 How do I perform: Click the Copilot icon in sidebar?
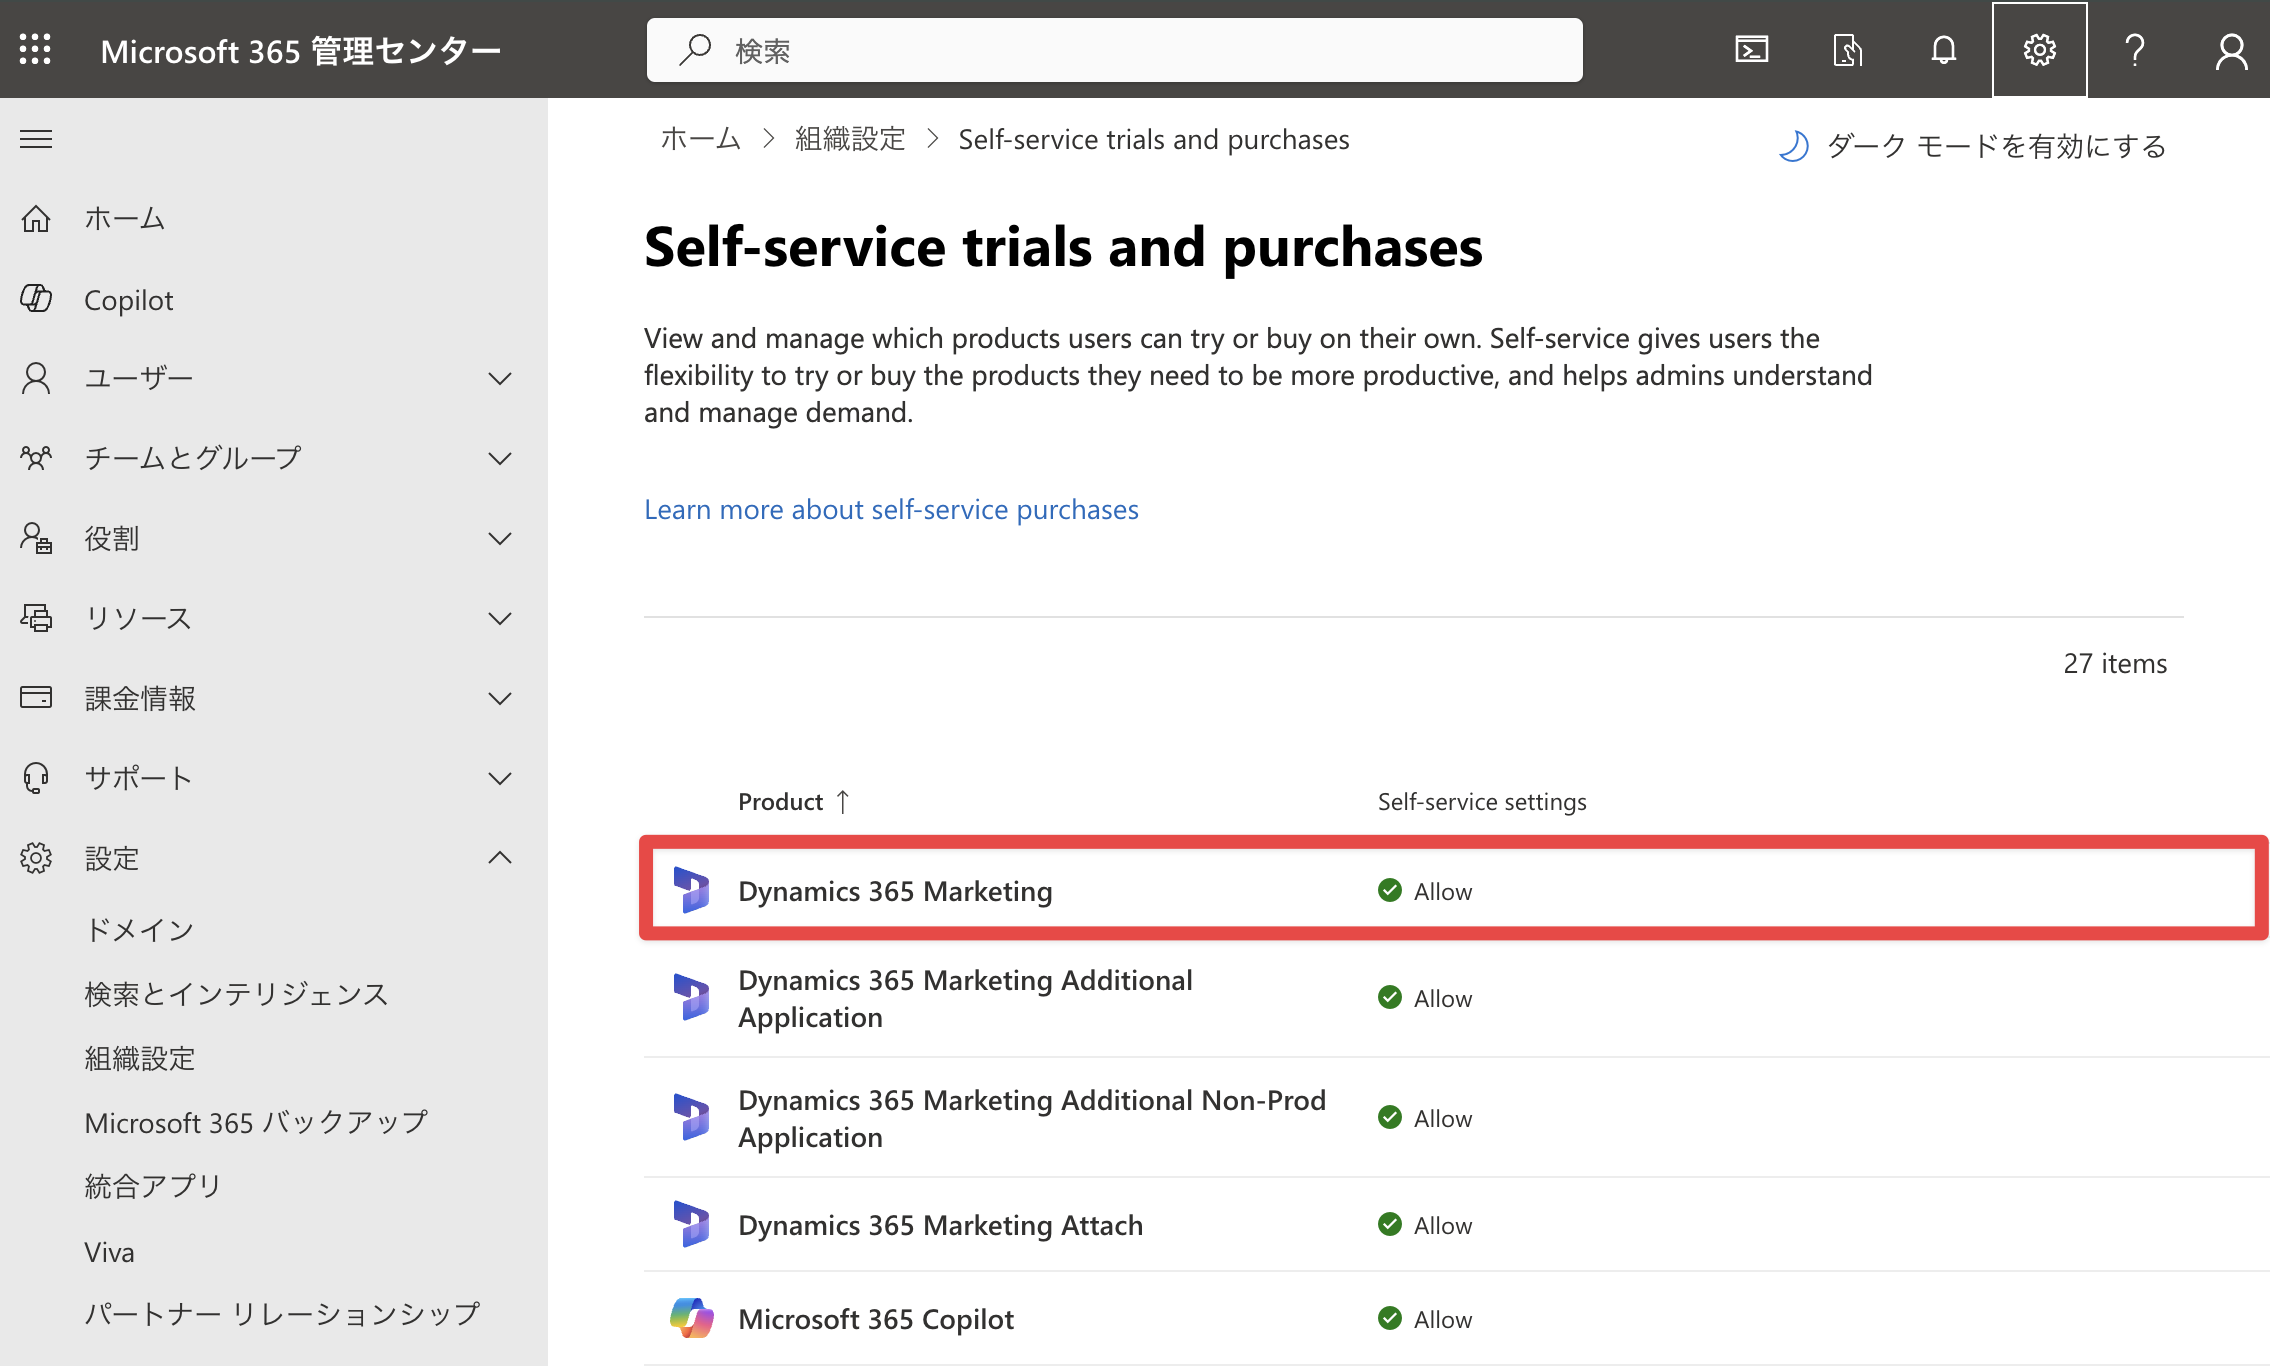click(36, 298)
